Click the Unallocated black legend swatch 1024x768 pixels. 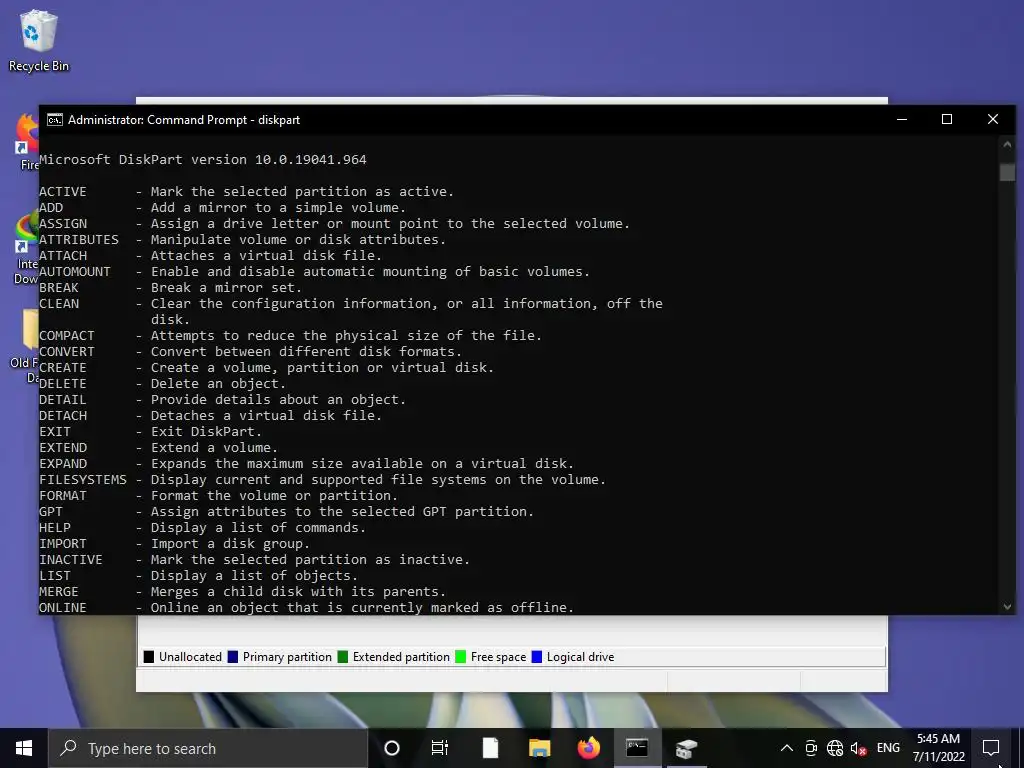pos(149,657)
